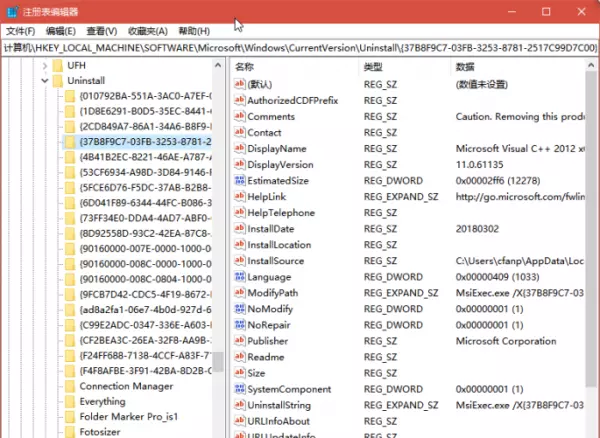Viewport: 600px width, 438px height.
Task: Select the Language DWORD value icon
Action: pos(240,277)
